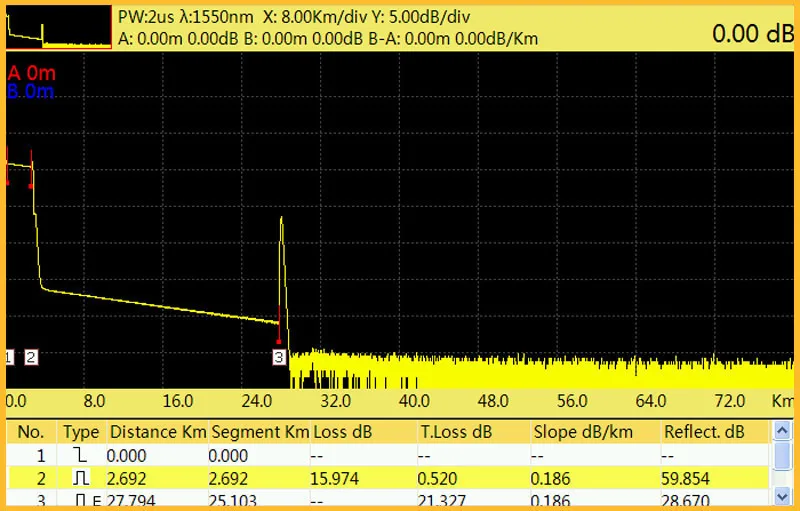The image size is (800, 511).
Task: Click the red A 0m cursor label
Action: (x=32, y=73)
